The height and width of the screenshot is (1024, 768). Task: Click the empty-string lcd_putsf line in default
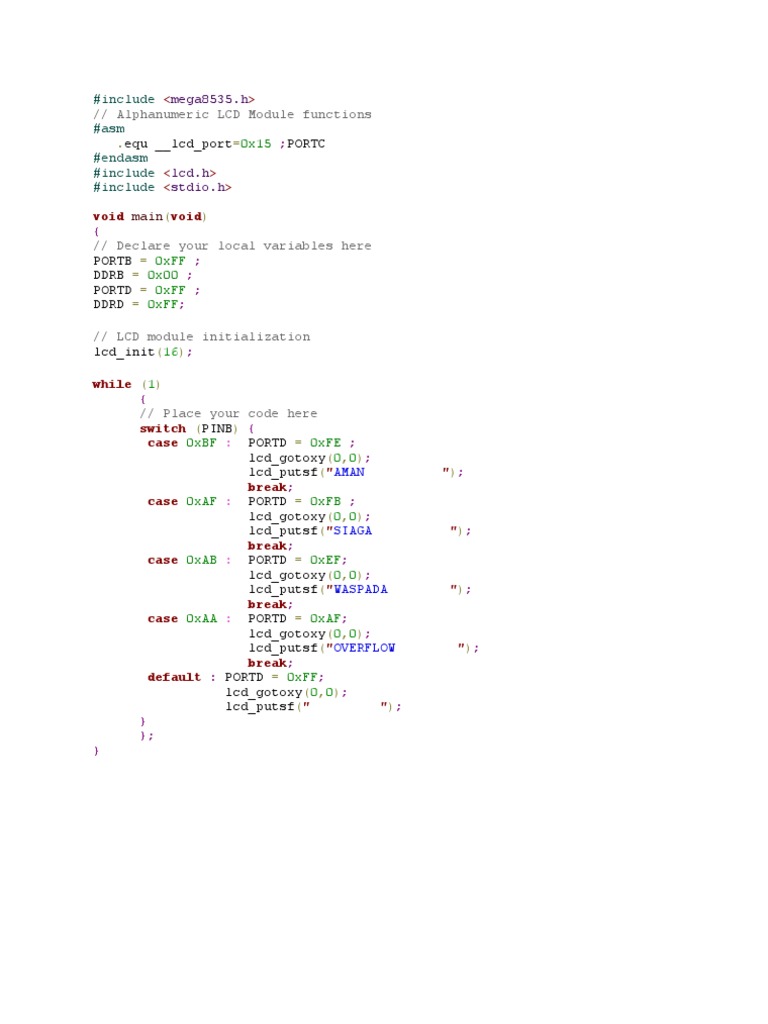click(313, 707)
